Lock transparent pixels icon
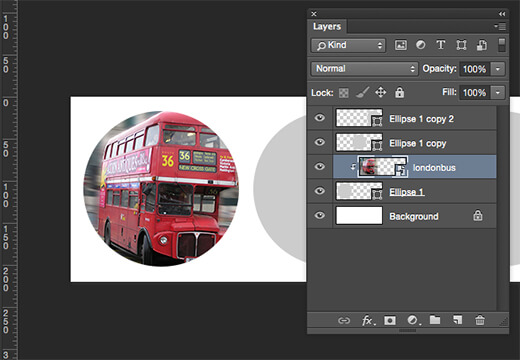Image resolution: width=520 pixels, height=360 pixels. click(344, 93)
